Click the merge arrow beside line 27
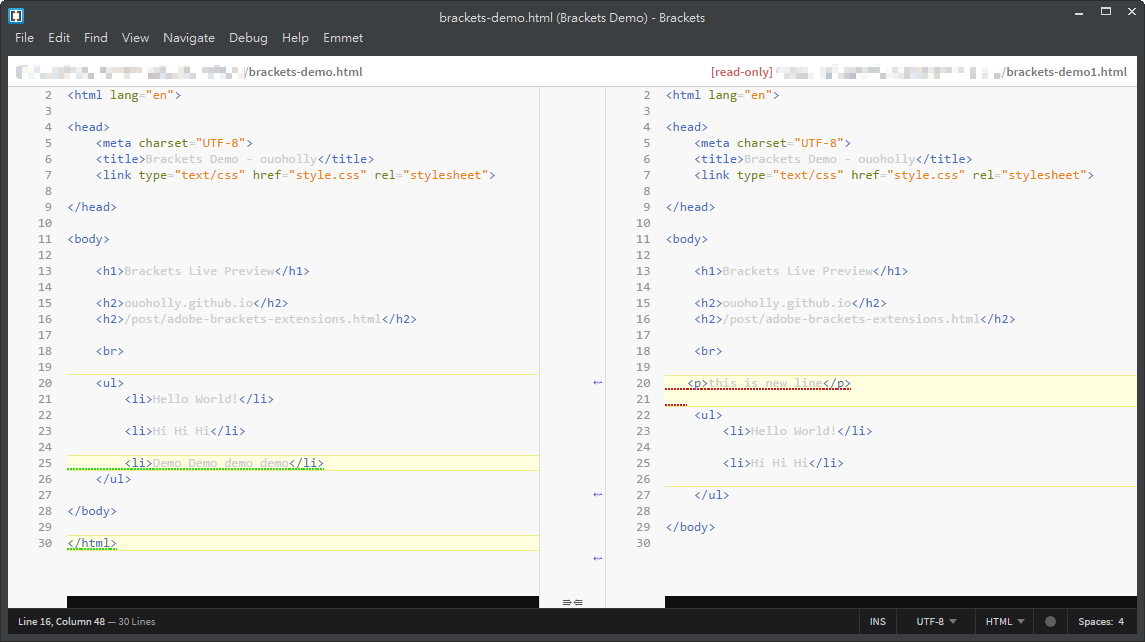The height and width of the screenshot is (642, 1145). tap(598, 495)
